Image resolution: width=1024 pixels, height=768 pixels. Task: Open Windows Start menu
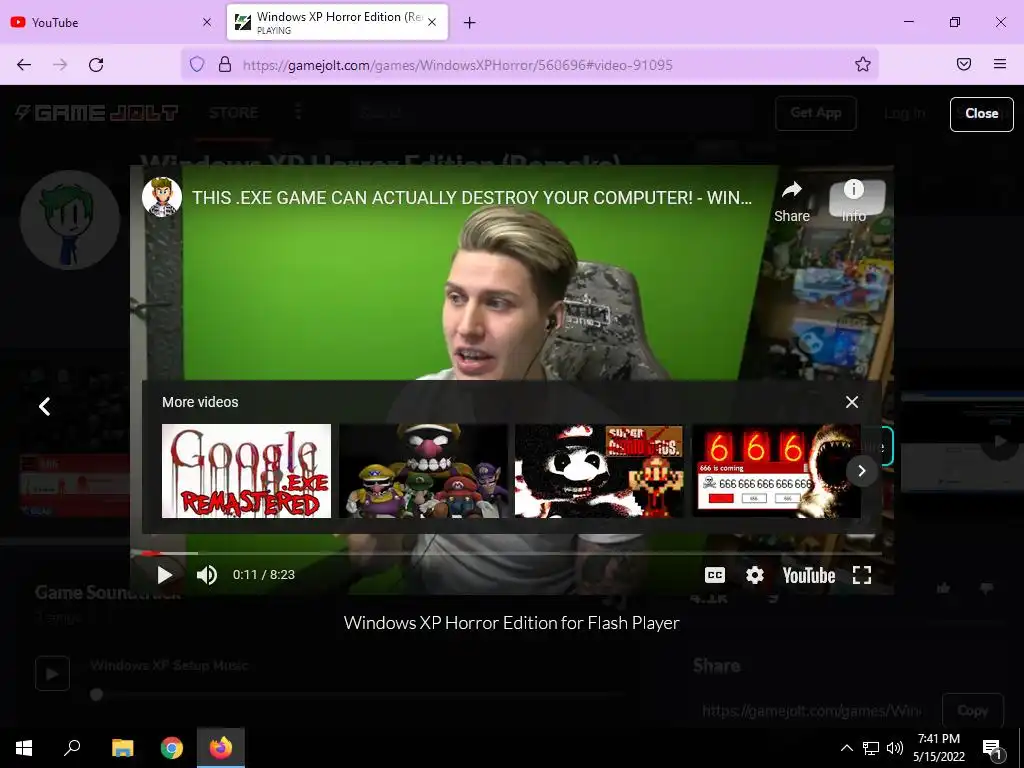click(24, 748)
